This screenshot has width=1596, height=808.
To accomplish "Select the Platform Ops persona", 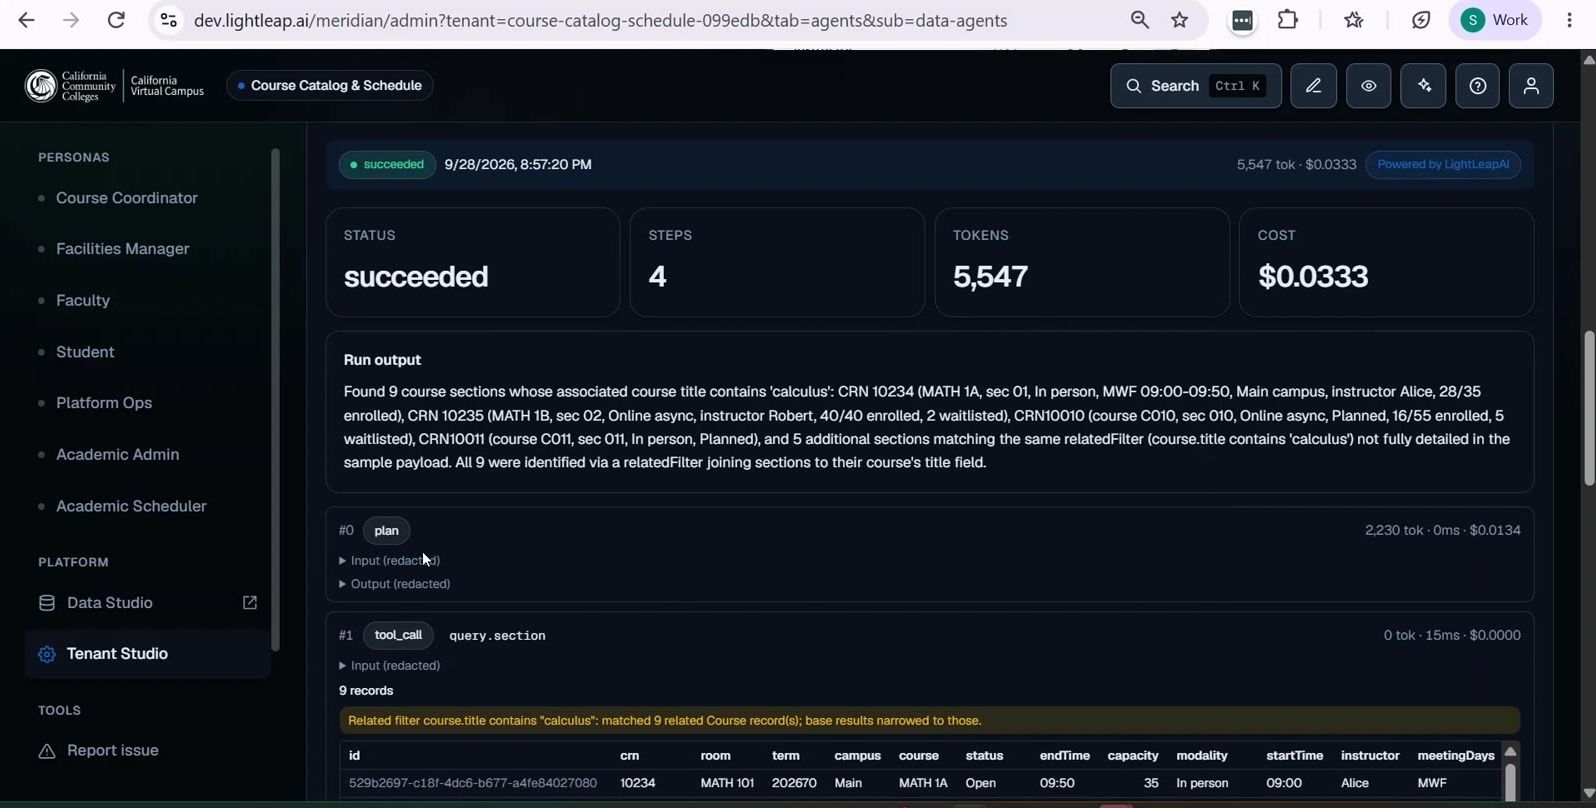I will point(104,403).
